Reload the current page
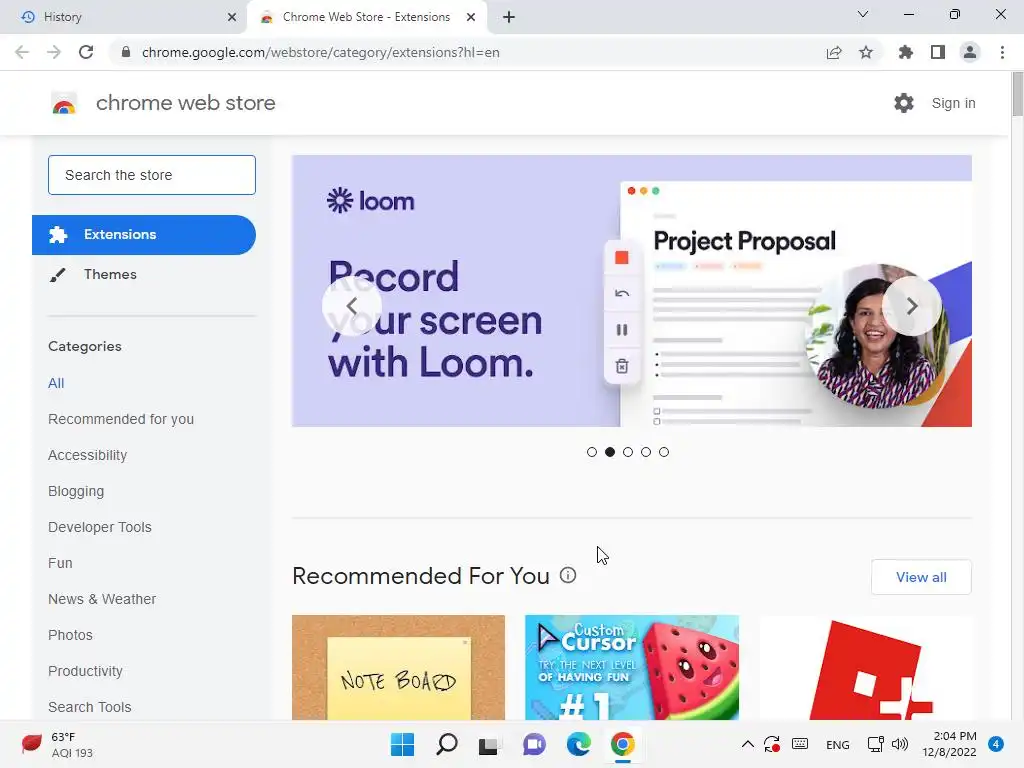 [86, 52]
